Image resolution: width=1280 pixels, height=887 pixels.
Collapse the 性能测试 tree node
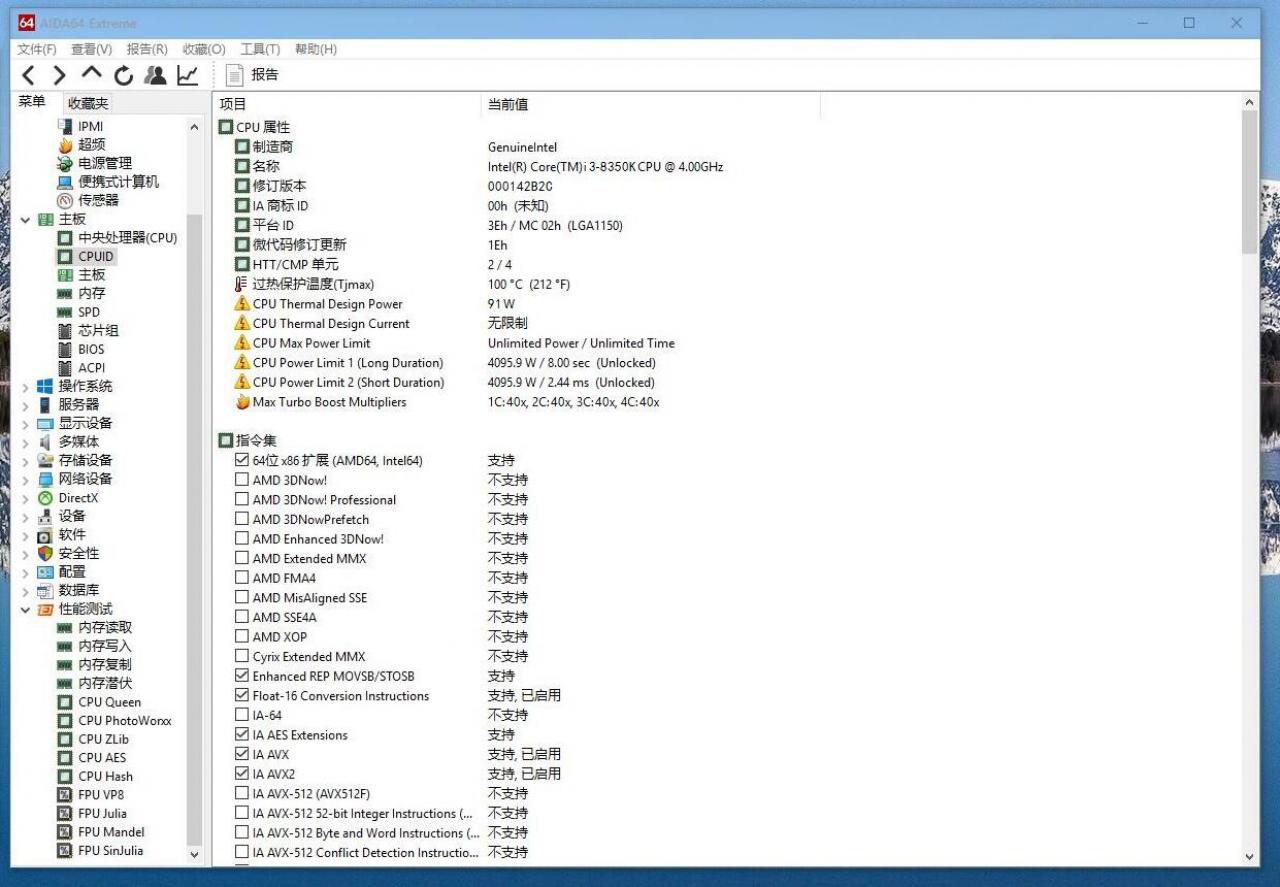pos(25,609)
